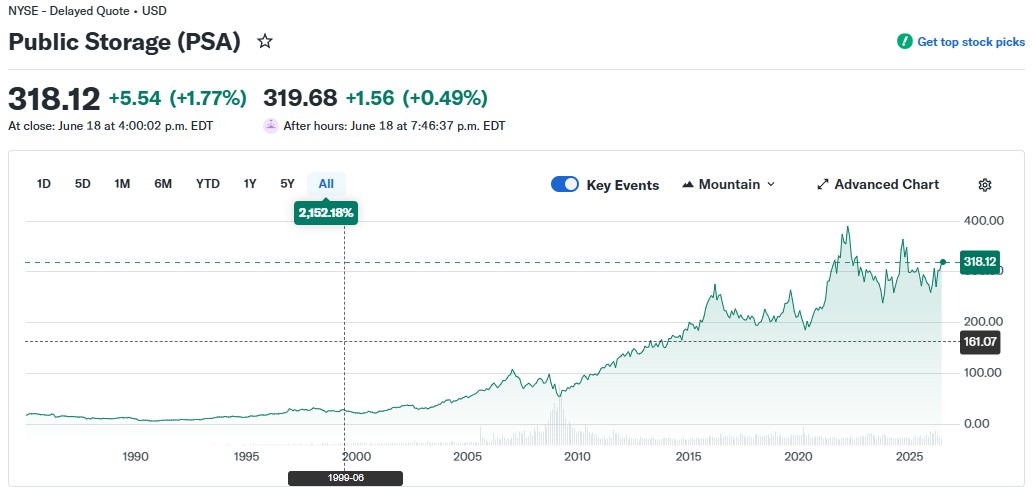1032x487 pixels.
Task: Click the Key Events label
Action: pos(623,185)
